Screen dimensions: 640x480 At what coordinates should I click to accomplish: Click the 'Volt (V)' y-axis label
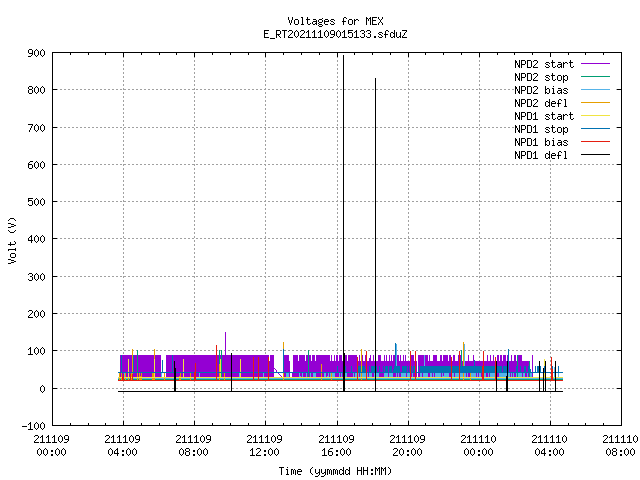(x=12, y=240)
